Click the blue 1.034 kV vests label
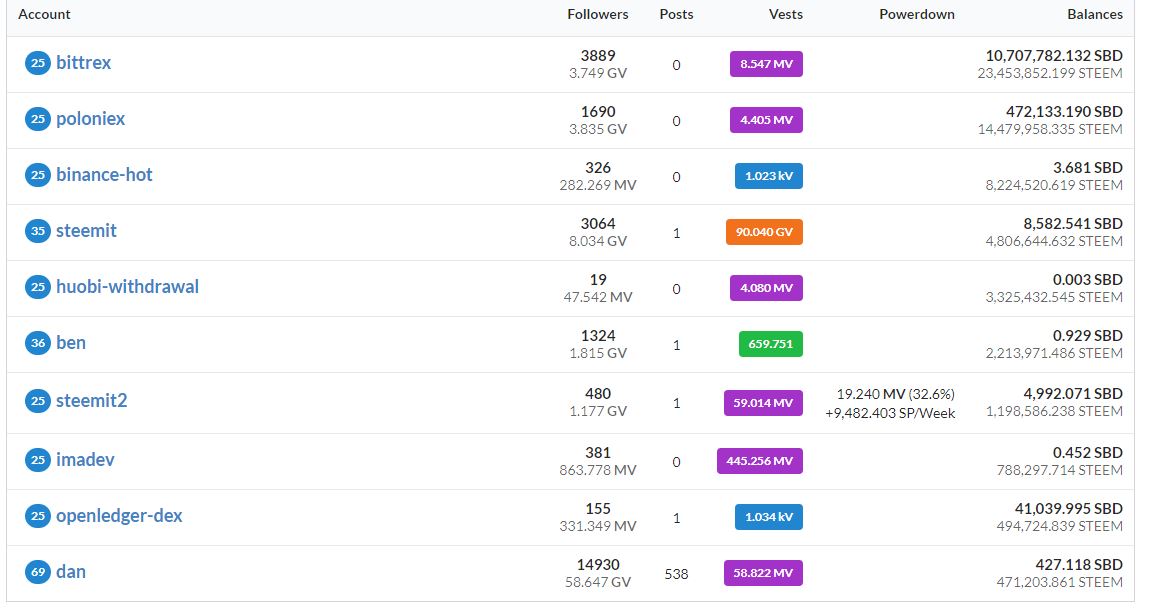The width and height of the screenshot is (1152, 614). pyautogui.click(x=768, y=516)
